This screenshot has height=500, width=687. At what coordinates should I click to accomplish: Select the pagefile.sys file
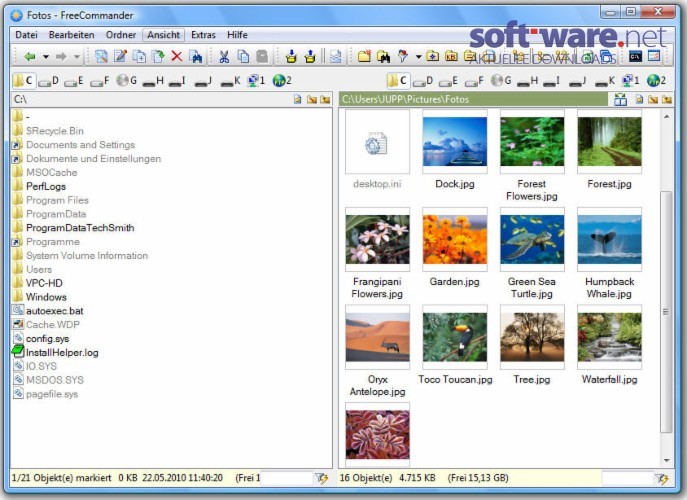click(x=52, y=394)
